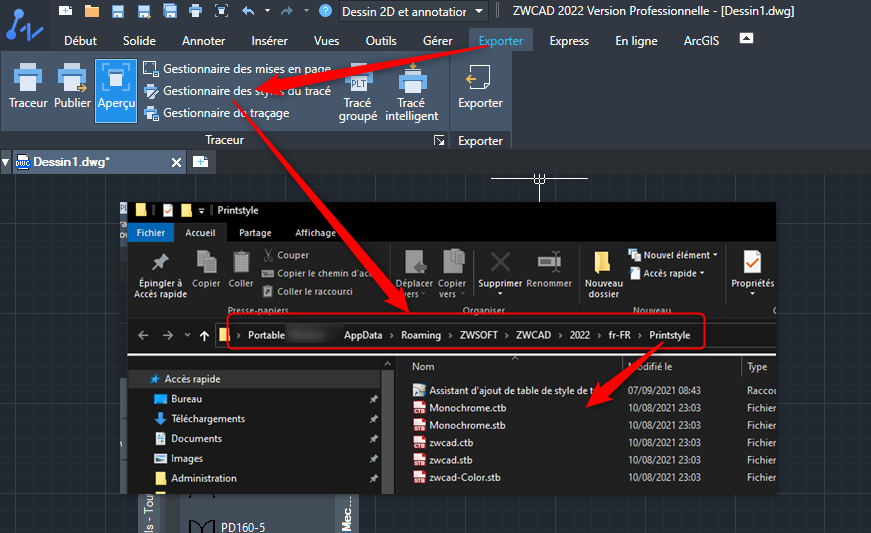Open the recent locations dropdown in Explorer
The image size is (871, 533).
[x=187, y=335]
